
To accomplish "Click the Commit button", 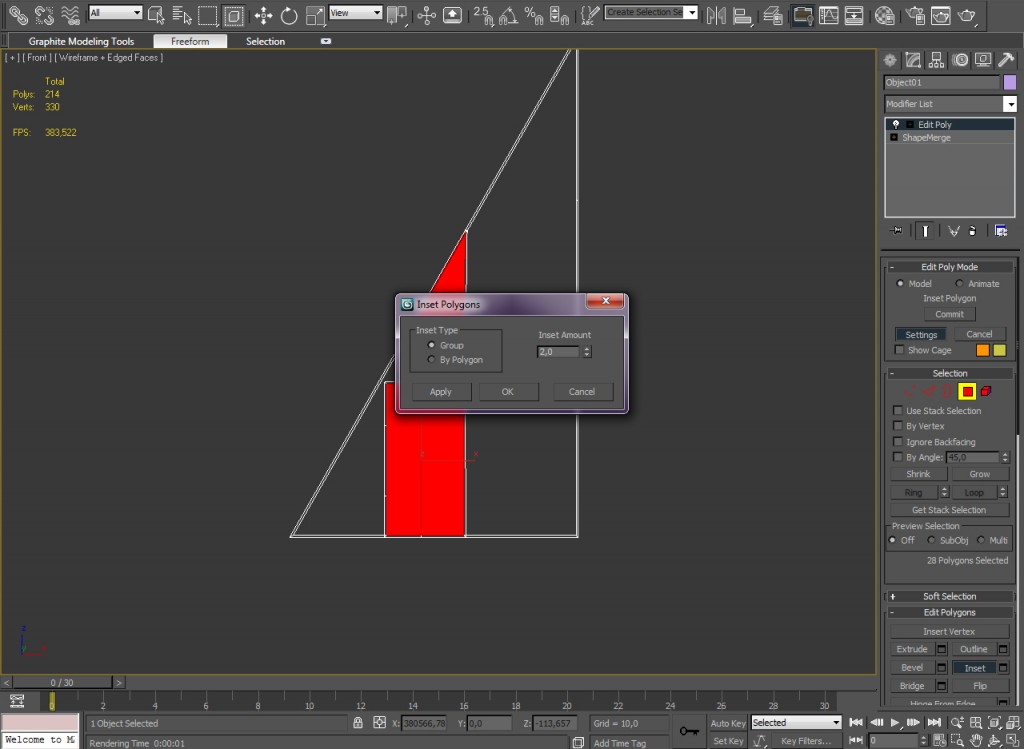I will tap(950, 314).
